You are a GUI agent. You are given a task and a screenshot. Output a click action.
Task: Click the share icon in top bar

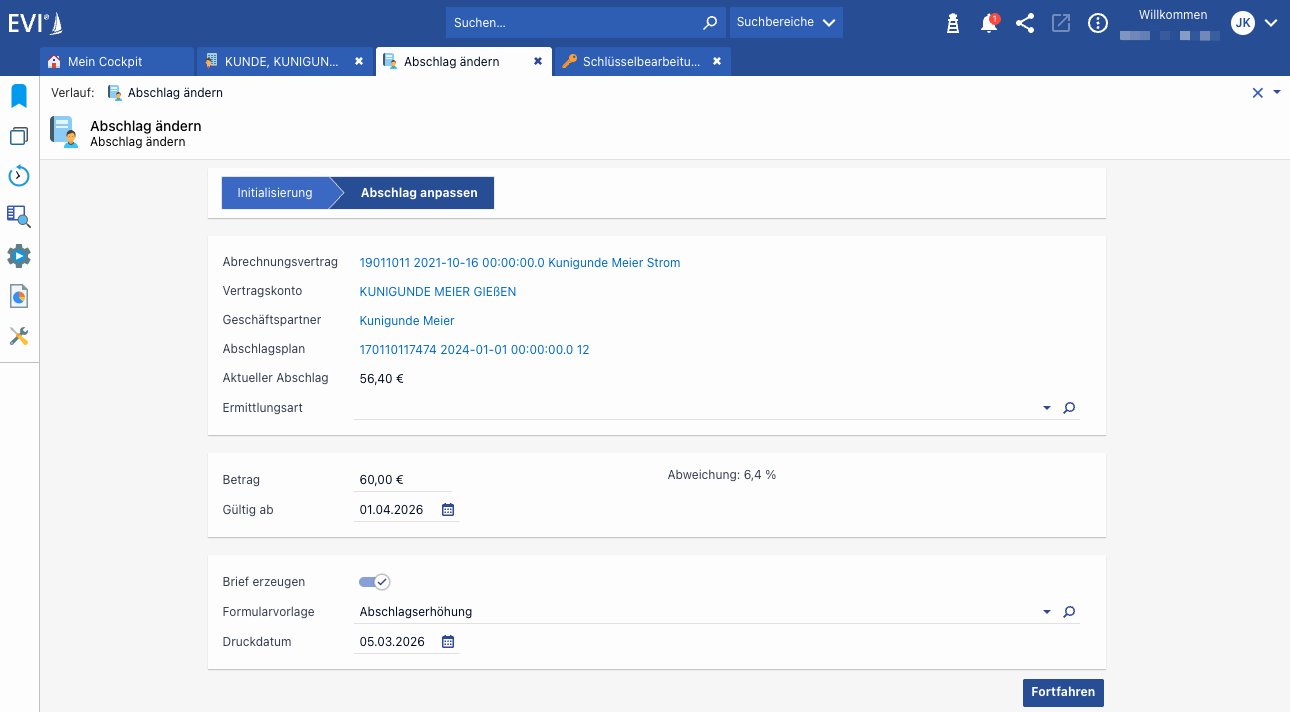tap(1025, 23)
